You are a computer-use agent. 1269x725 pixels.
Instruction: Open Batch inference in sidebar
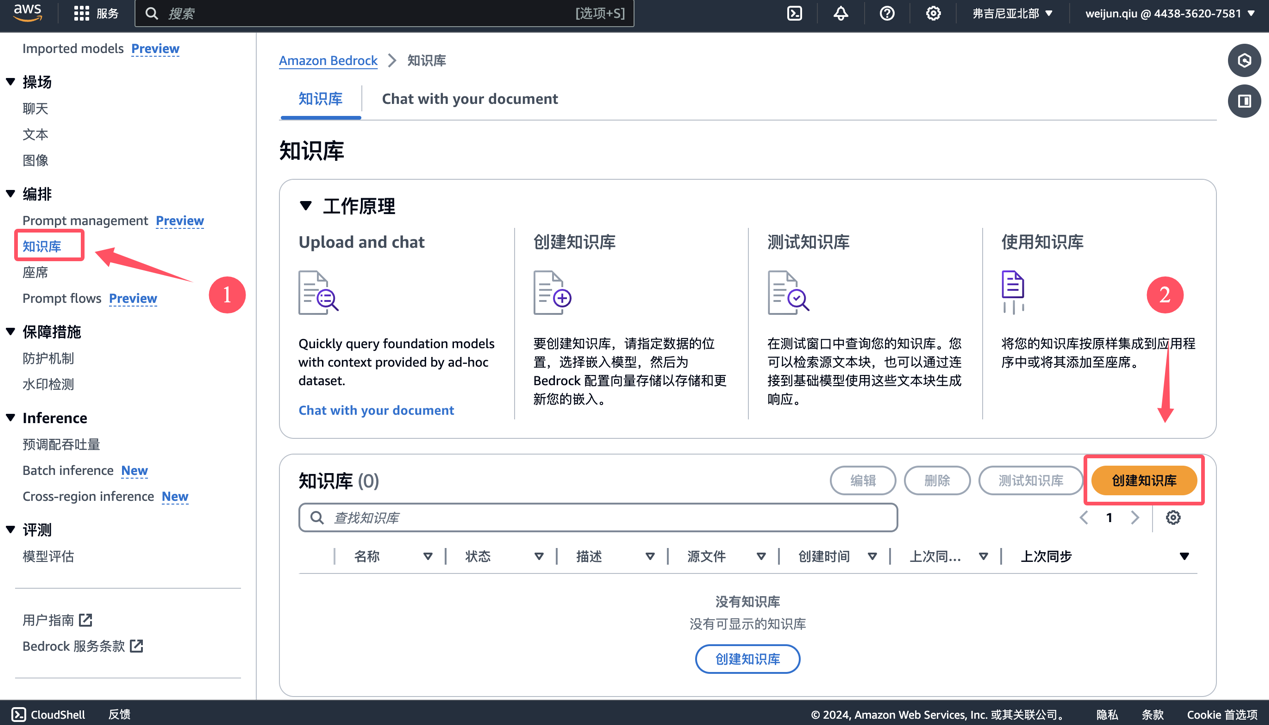68,470
